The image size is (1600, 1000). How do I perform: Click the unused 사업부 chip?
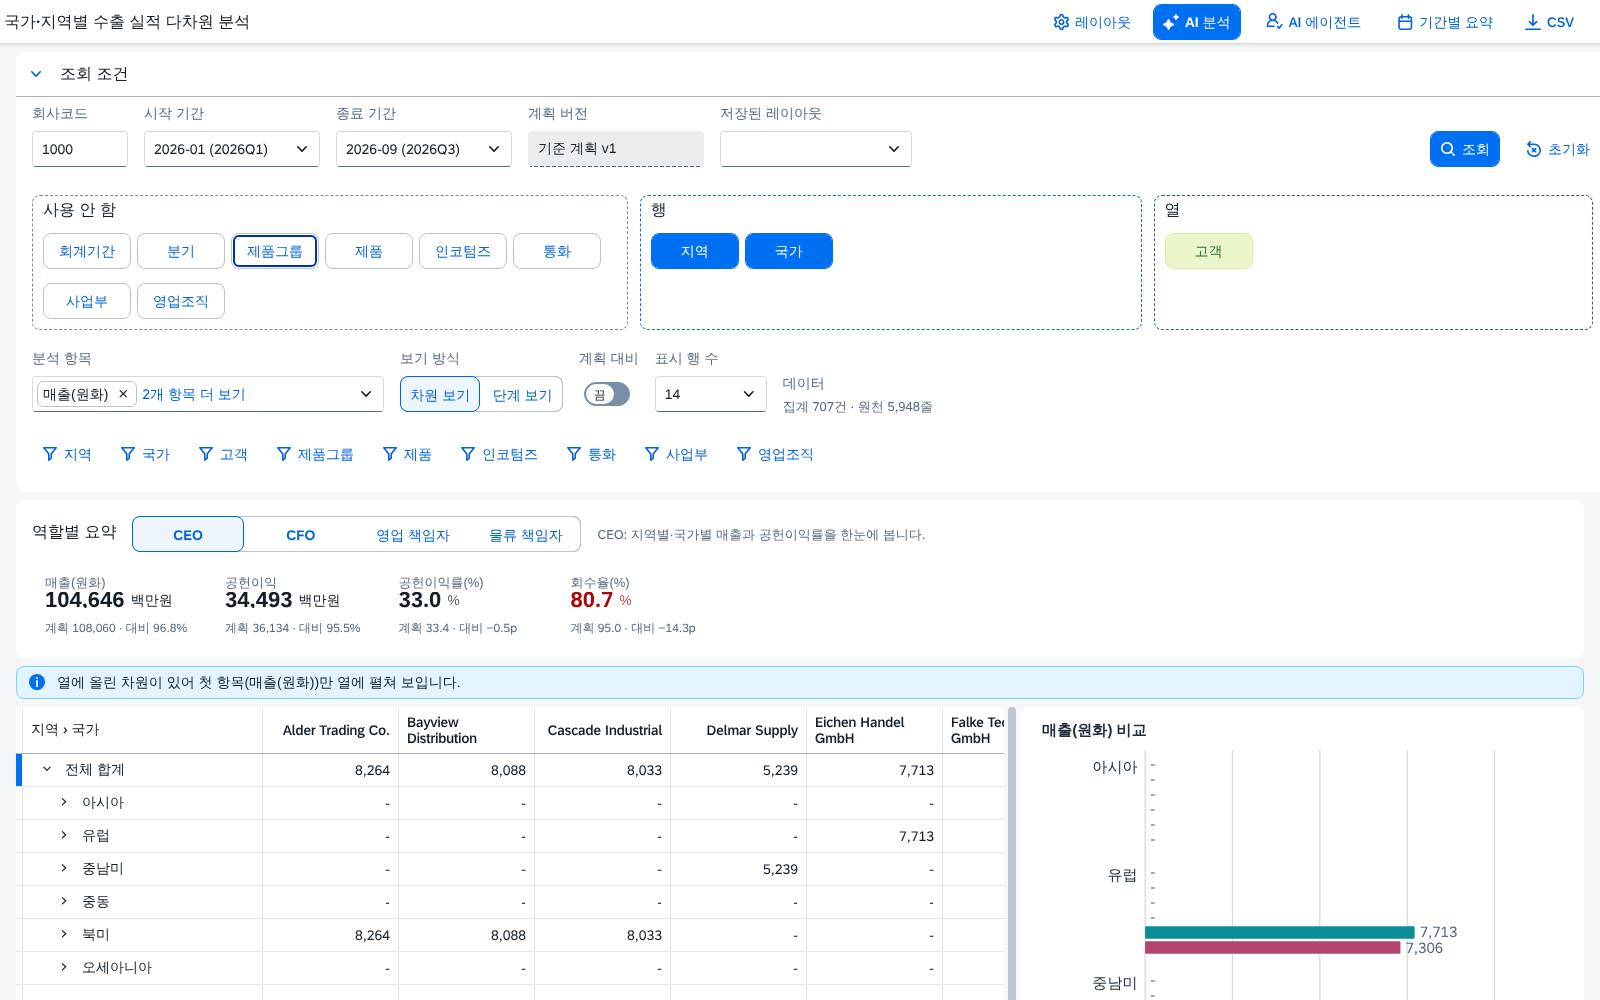87,301
